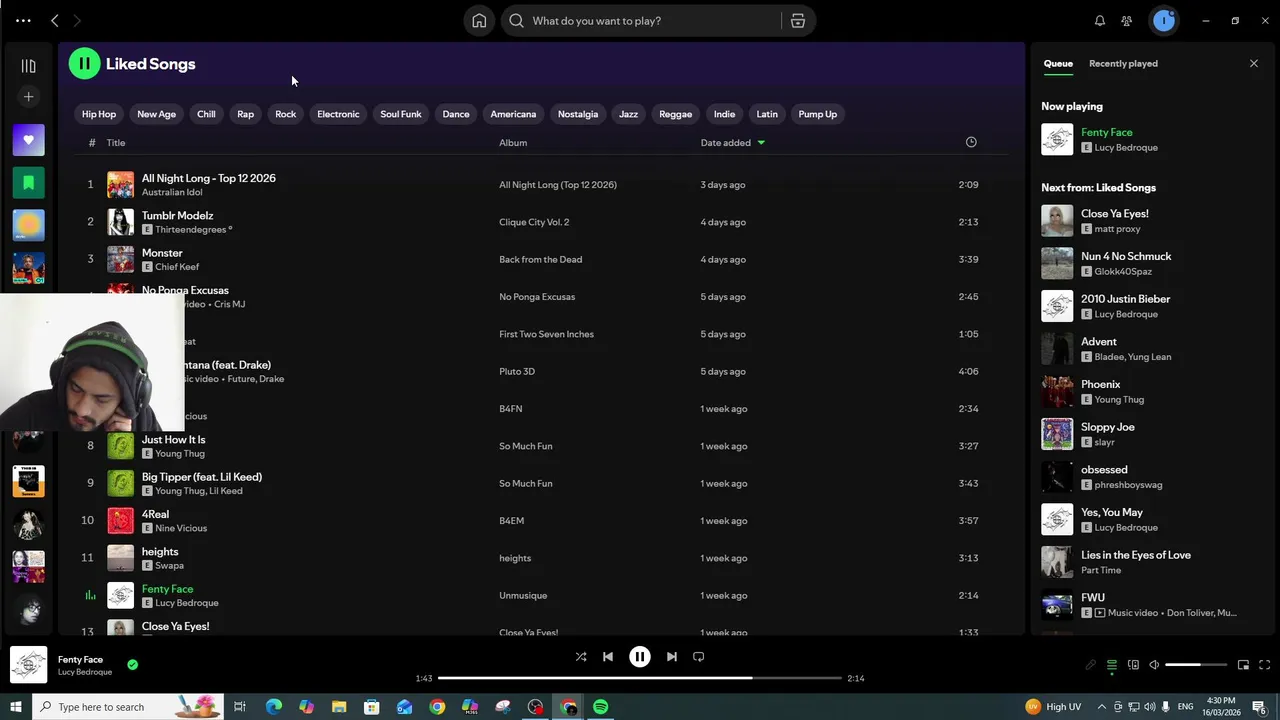The height and width of the screenshot is (720, 1280).
Task: Filter by the New Age chip
Action: (x=156, y=114)
